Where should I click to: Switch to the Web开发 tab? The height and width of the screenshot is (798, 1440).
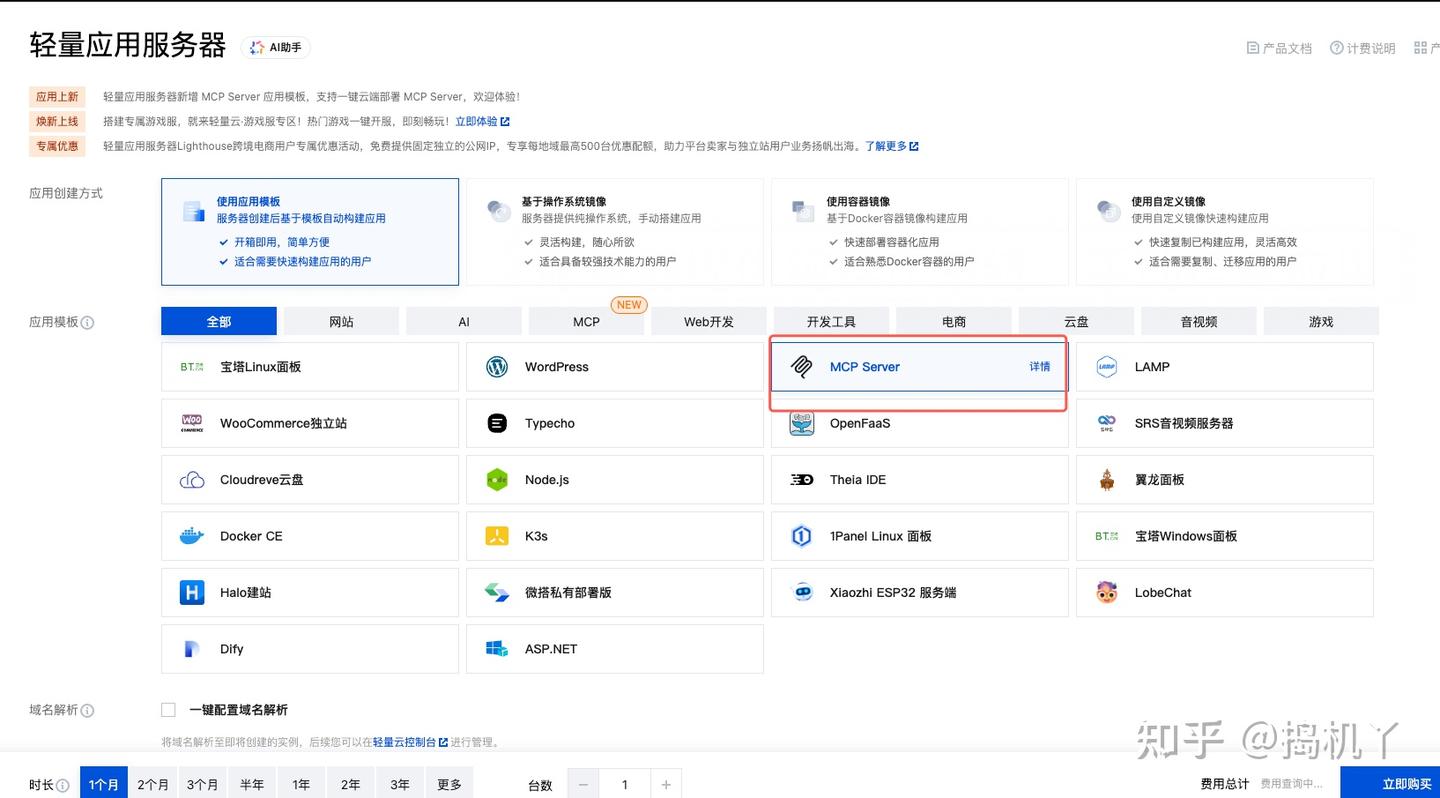click(x=709, y=321)
